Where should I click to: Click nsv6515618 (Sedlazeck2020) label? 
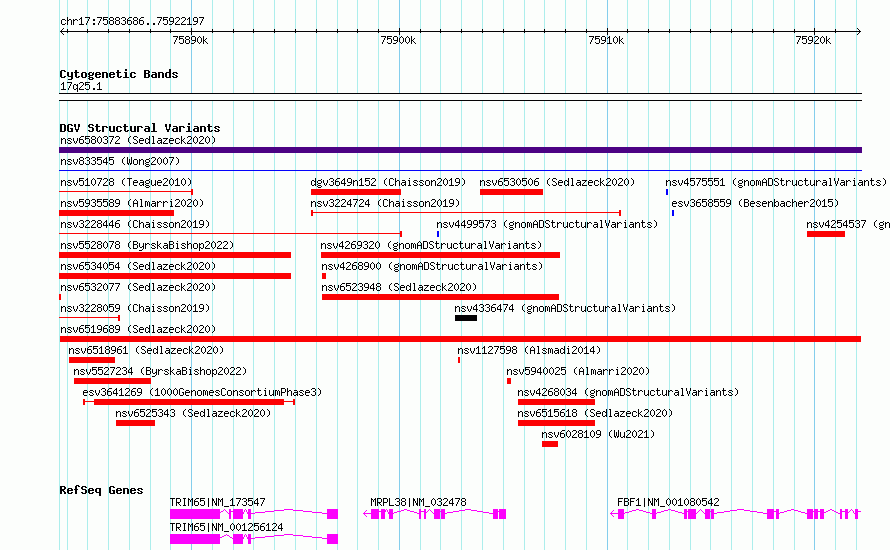(595, 413)
